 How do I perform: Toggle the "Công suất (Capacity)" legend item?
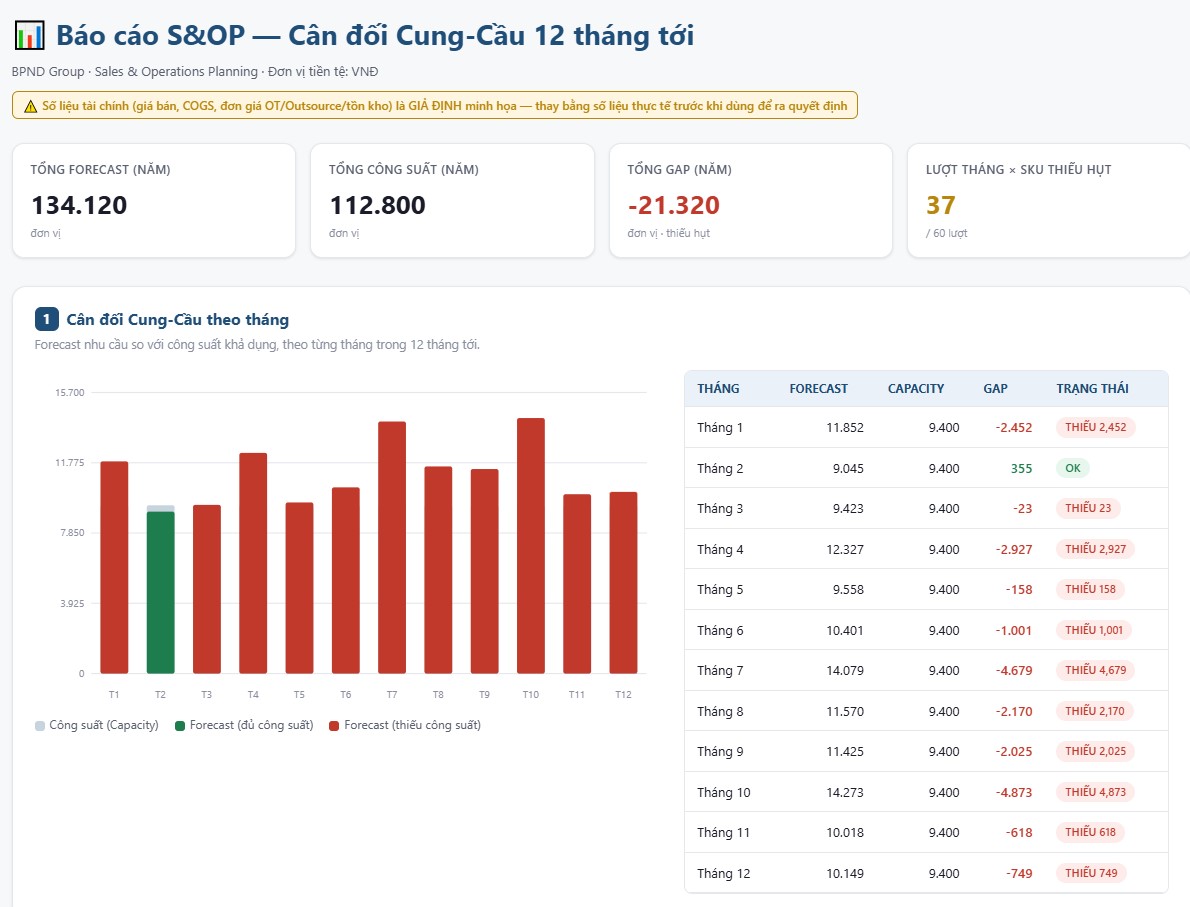click(x=97, y=726)
